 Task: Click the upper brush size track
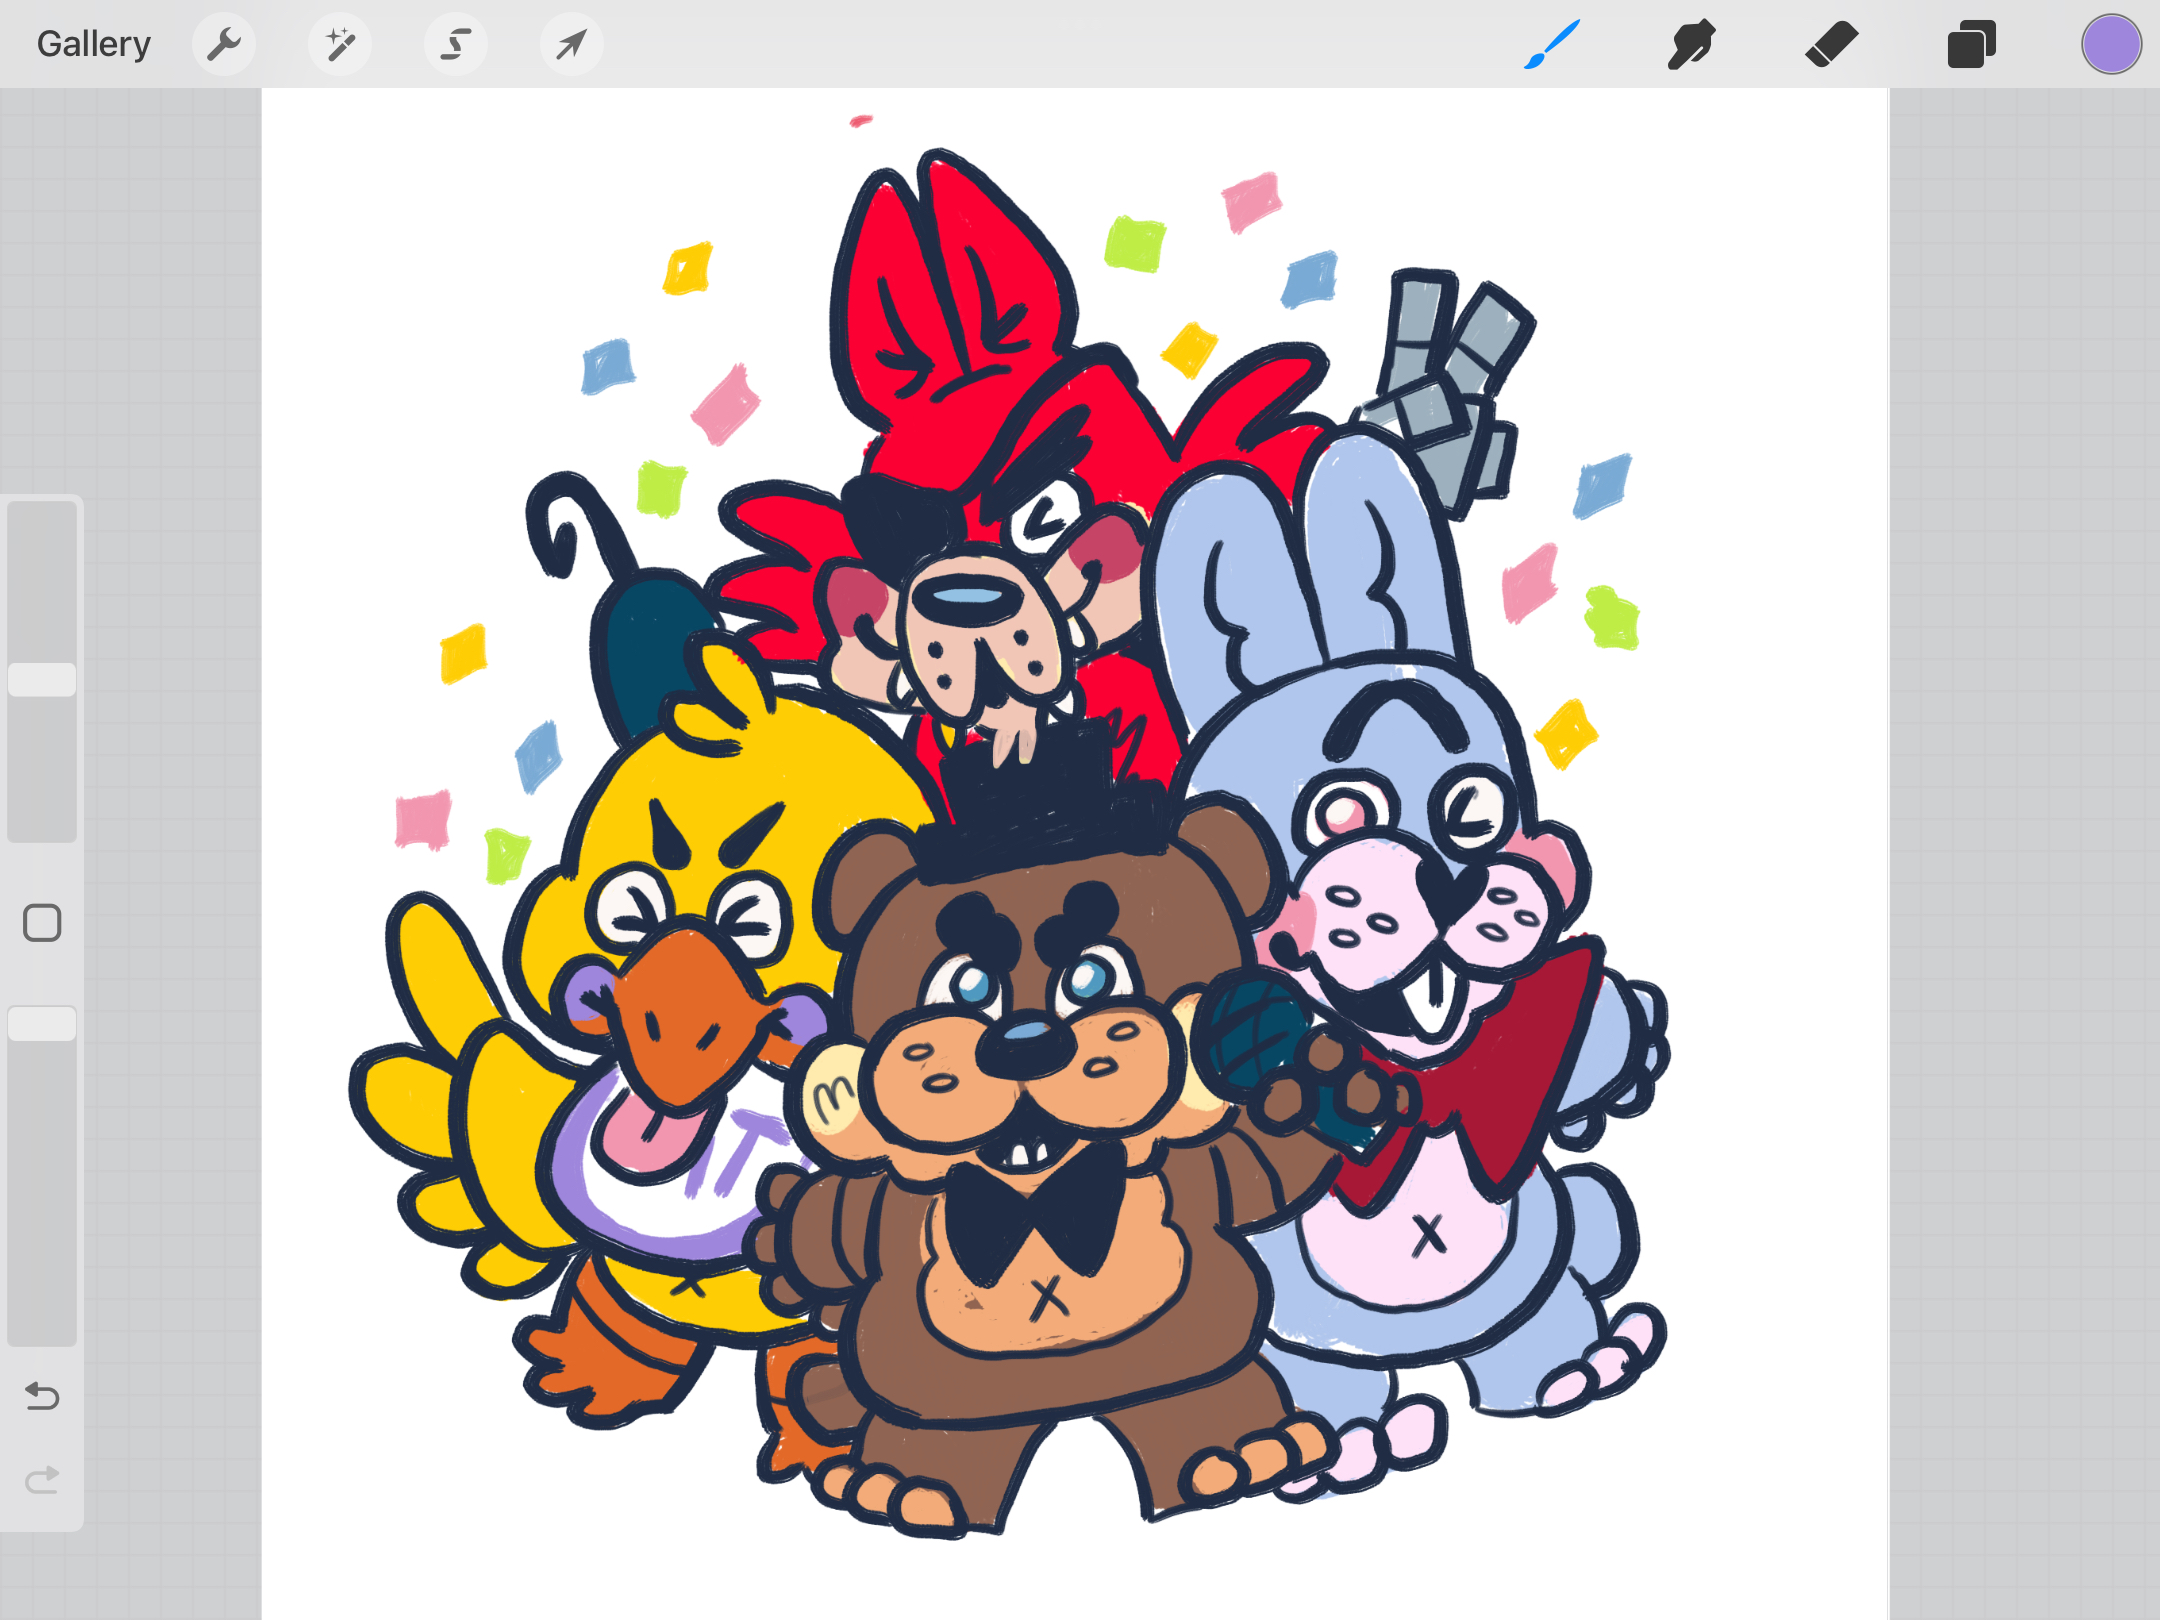(x=42, y=580)
